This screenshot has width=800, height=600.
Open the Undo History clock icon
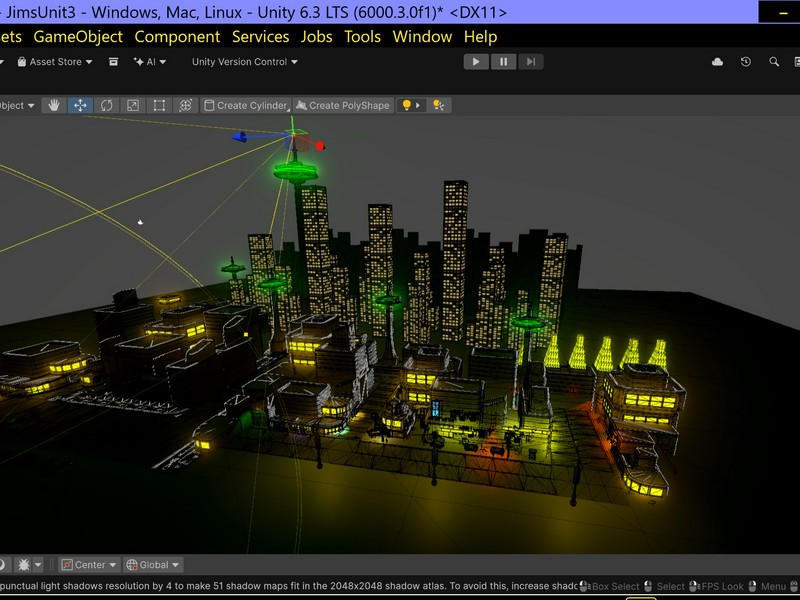(746, 62)
